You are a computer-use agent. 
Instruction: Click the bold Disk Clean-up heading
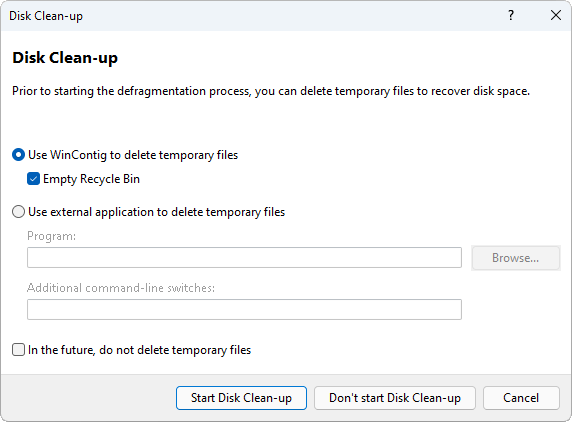tap(65, 58)
